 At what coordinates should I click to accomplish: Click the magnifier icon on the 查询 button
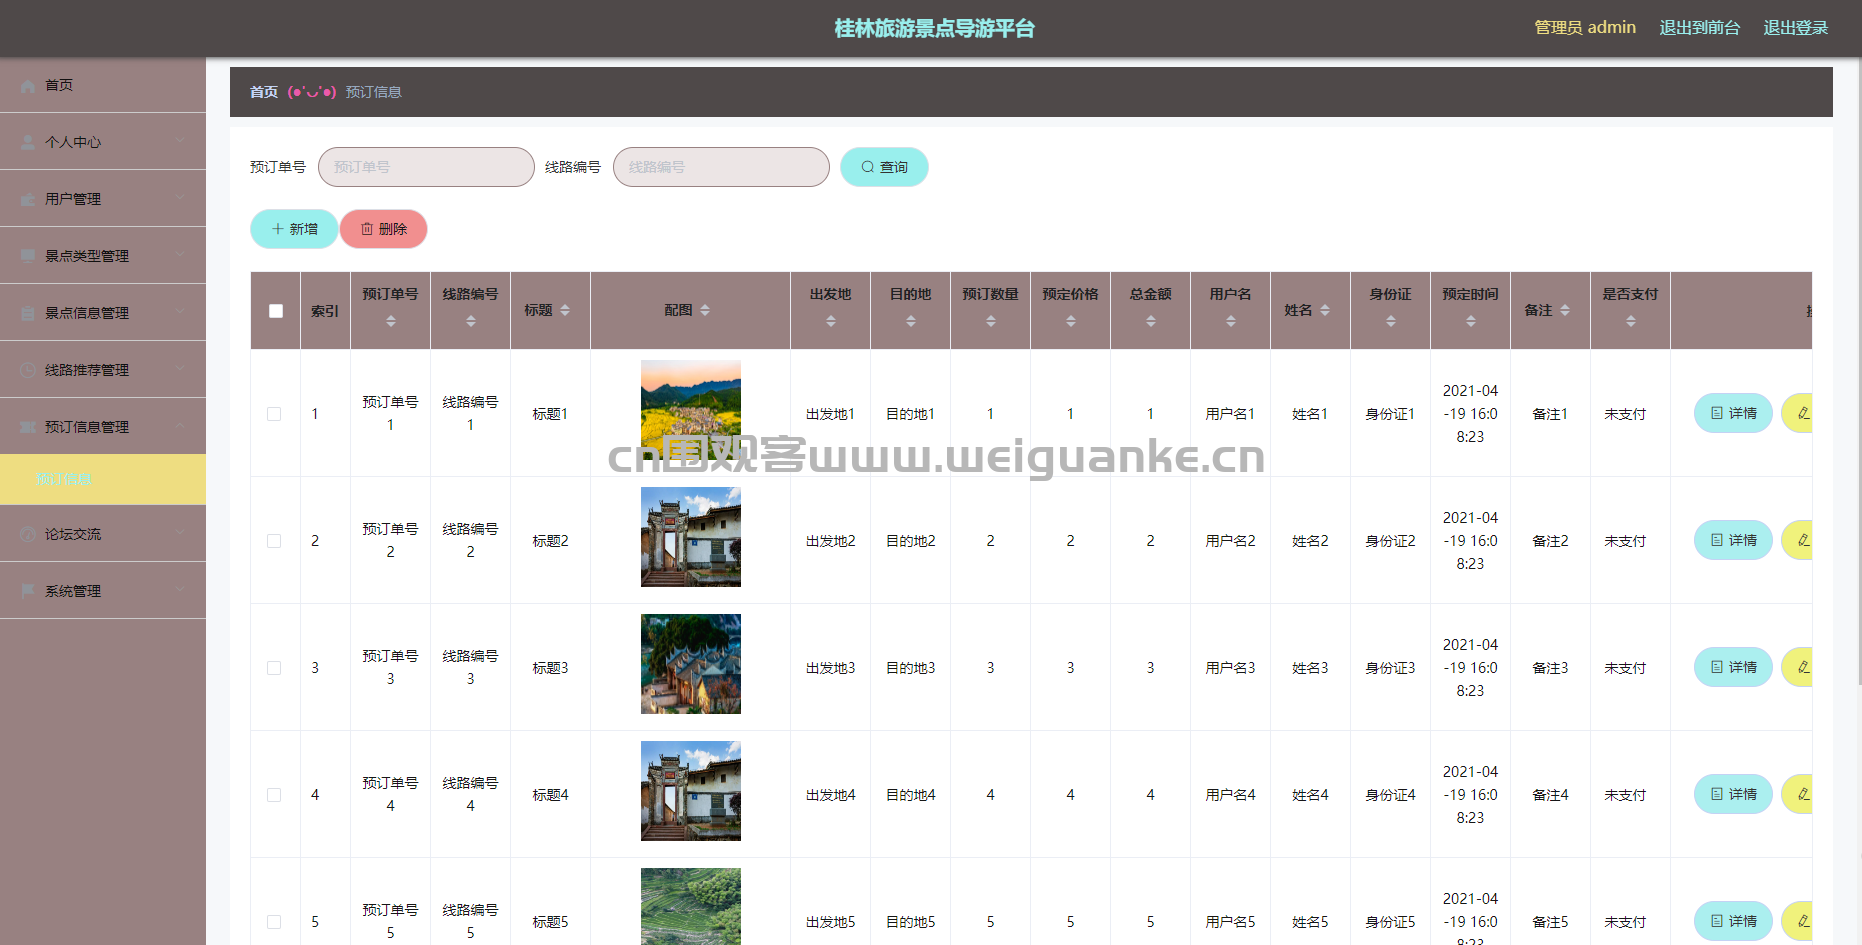pyautogui.click(x=867, y=167)
